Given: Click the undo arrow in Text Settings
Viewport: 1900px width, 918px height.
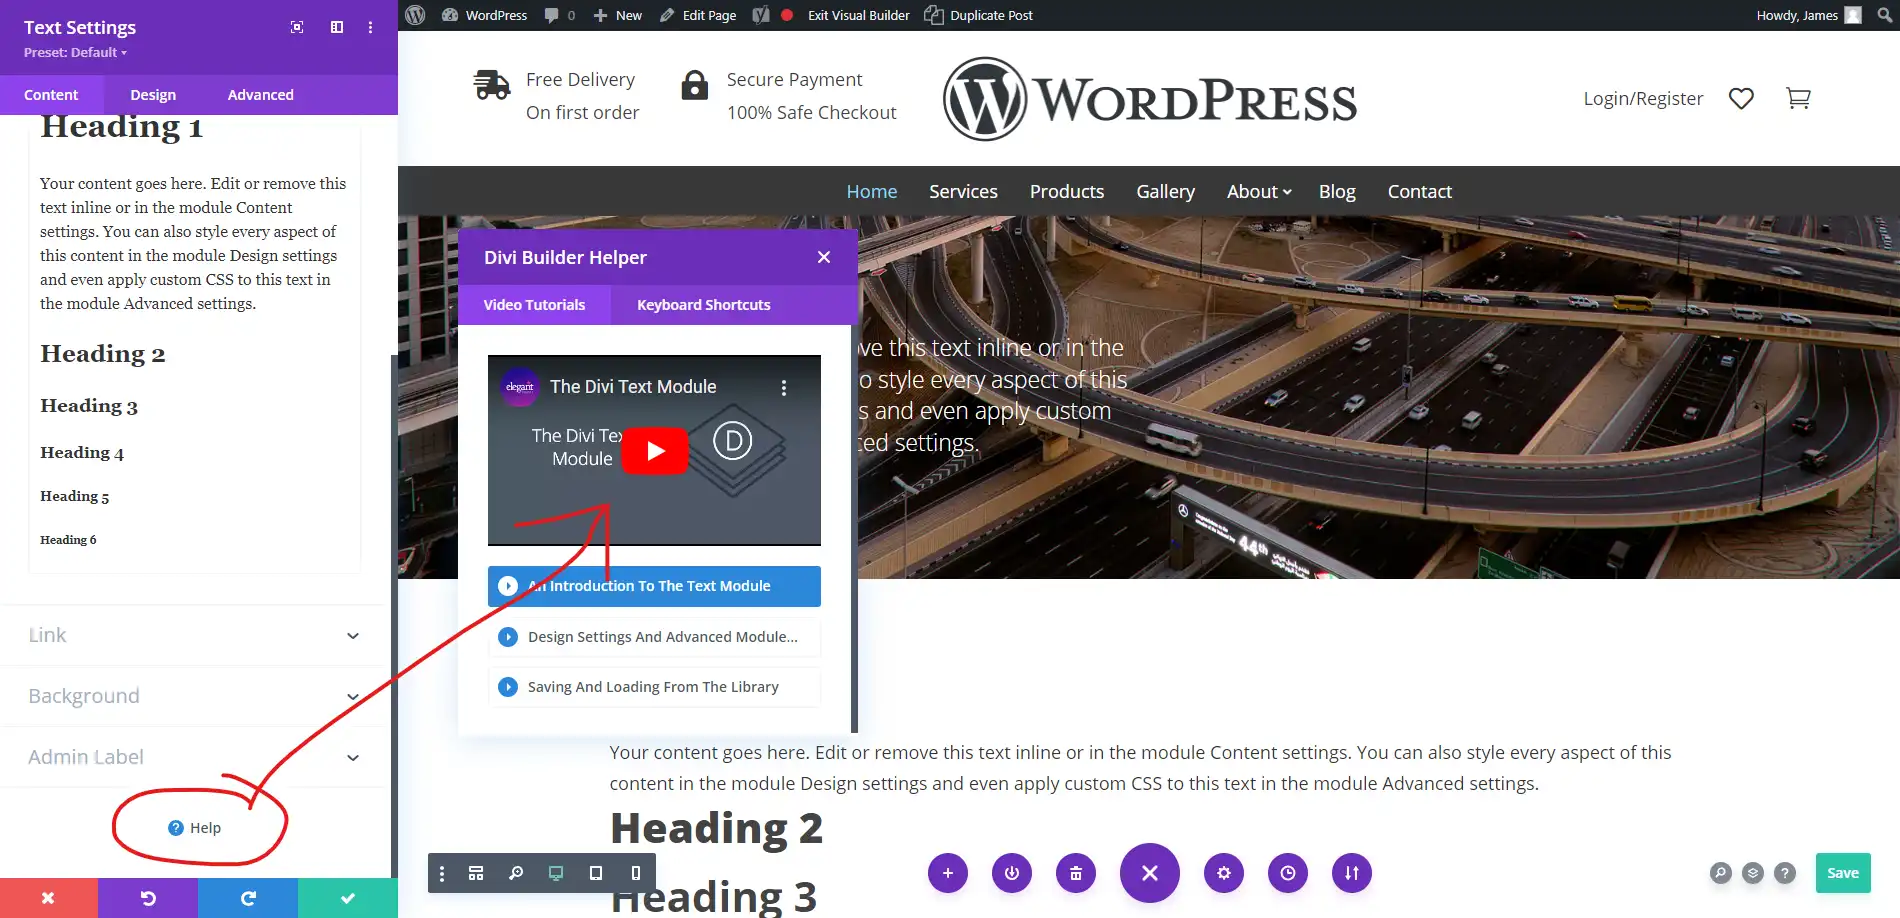Looking at the screenshot, I should (x=148, y=898).
